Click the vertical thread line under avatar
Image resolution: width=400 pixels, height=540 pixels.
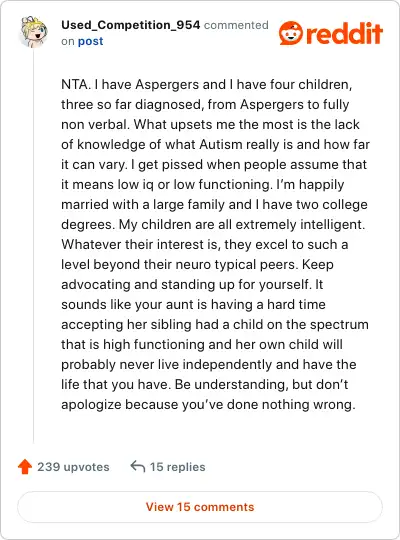33,246
